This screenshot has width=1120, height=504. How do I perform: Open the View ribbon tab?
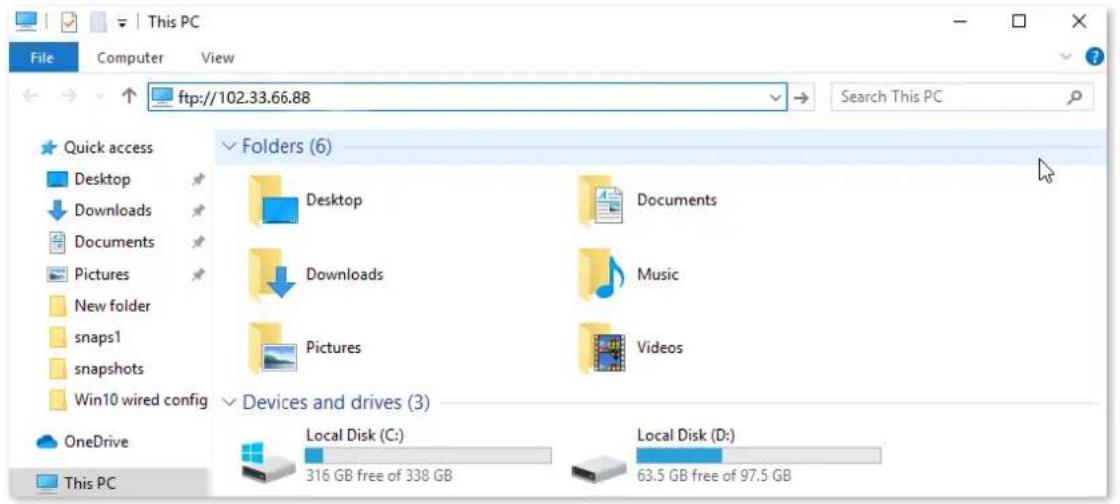218,58
